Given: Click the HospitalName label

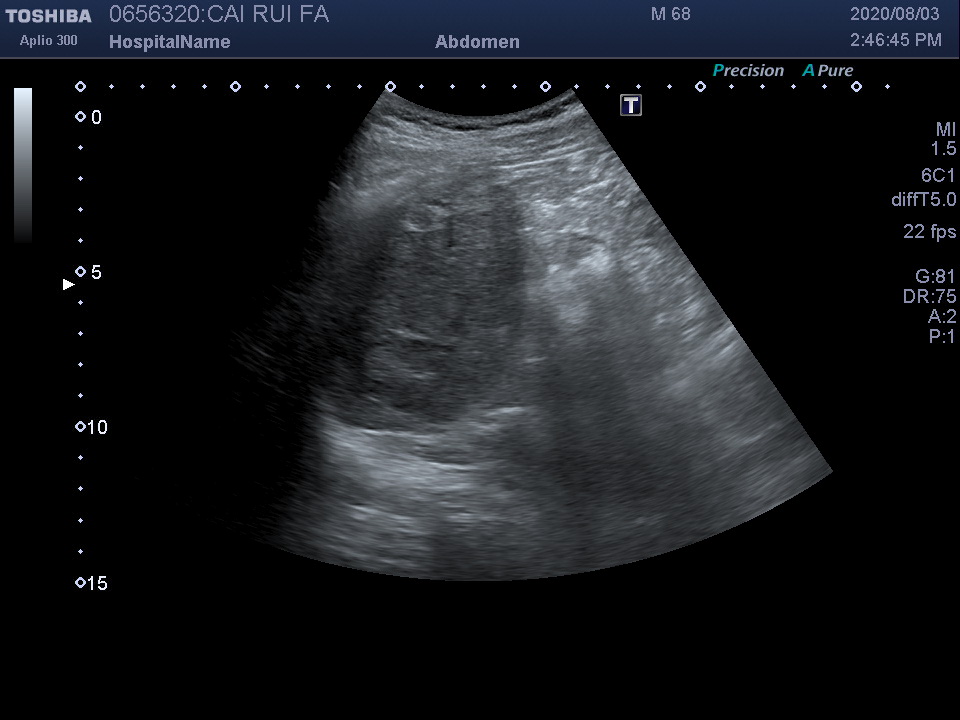Looking at the screenshot, I should click(x=170, y=42).
